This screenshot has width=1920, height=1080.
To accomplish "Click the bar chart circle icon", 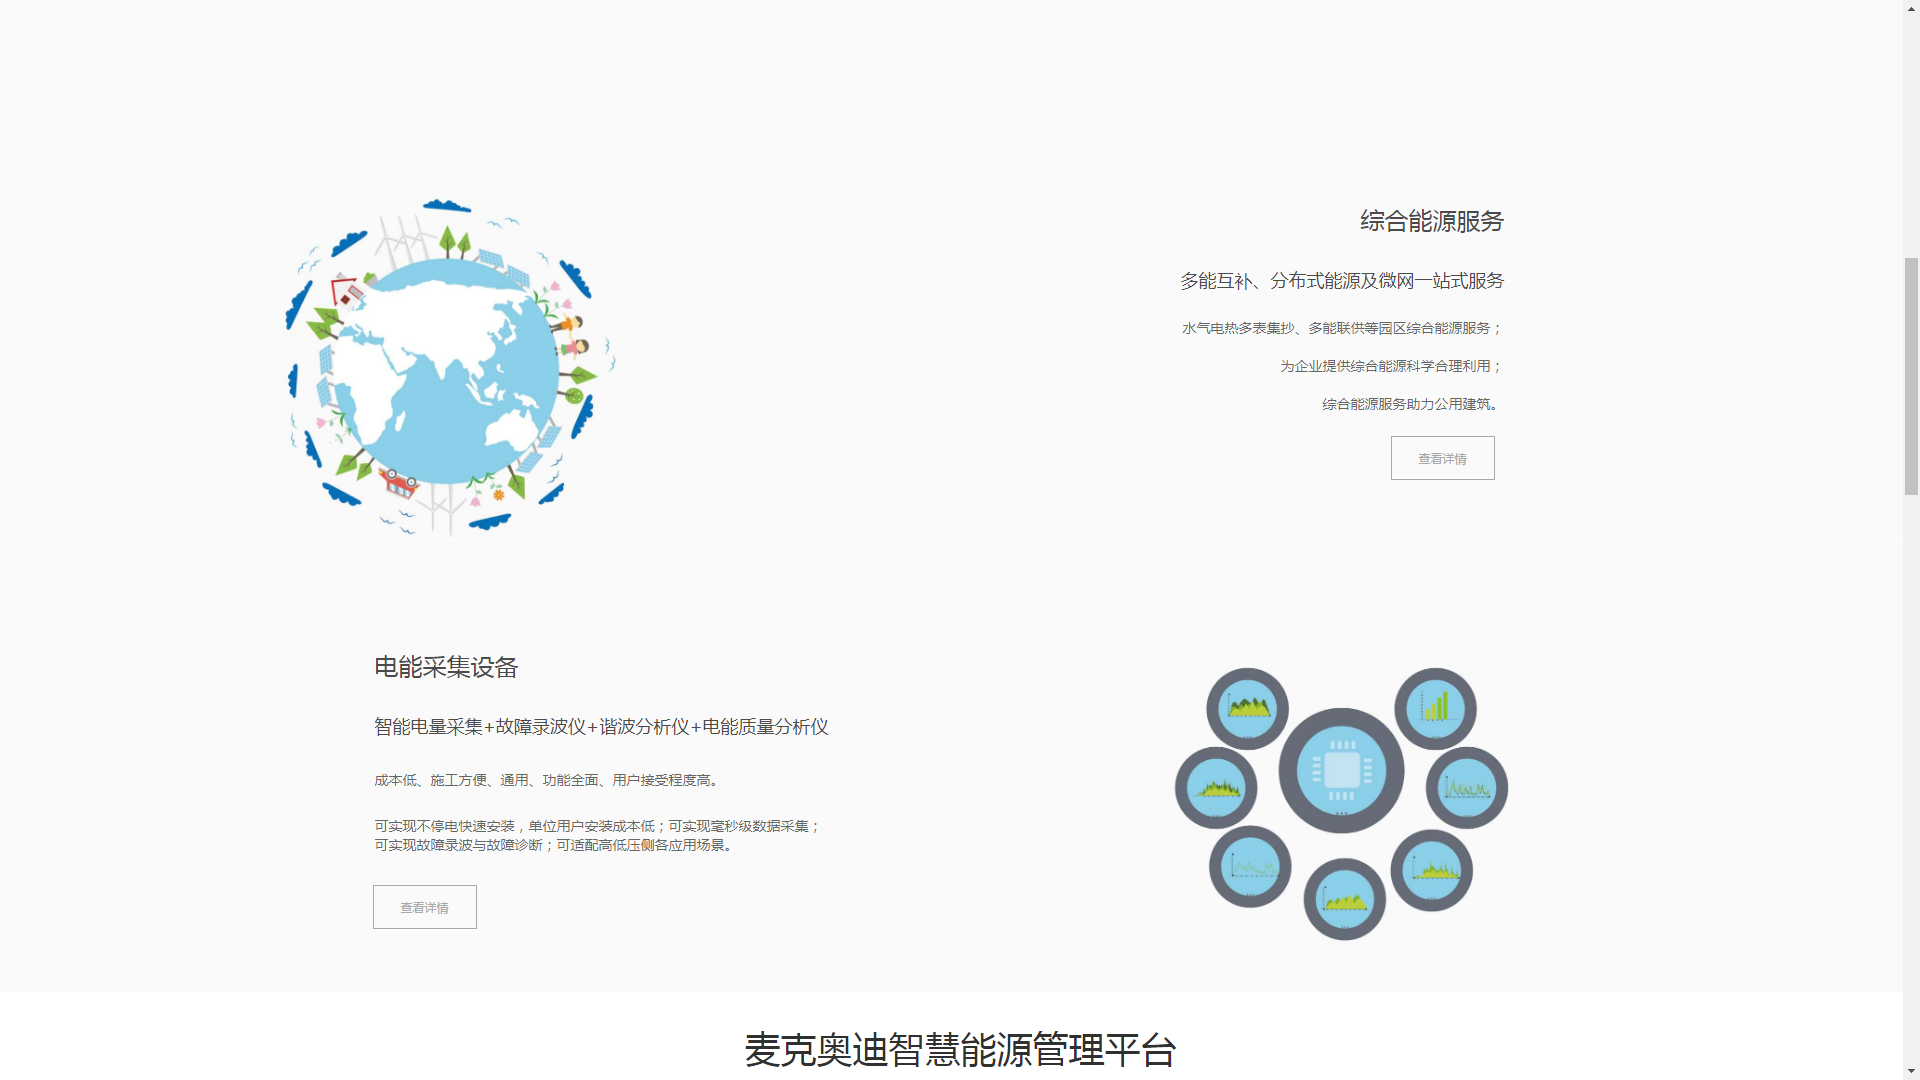I will 1435,708.
